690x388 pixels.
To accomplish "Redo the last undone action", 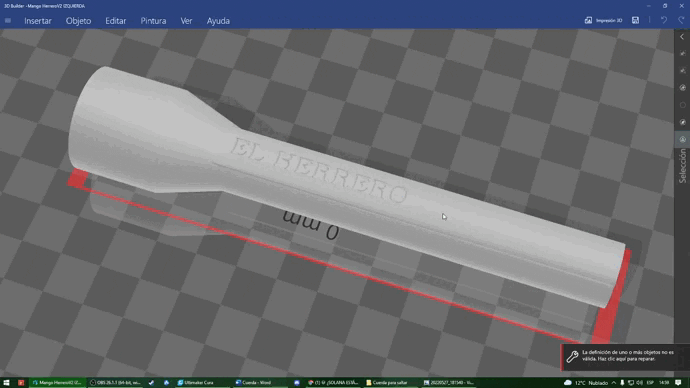I will point(681,20).
